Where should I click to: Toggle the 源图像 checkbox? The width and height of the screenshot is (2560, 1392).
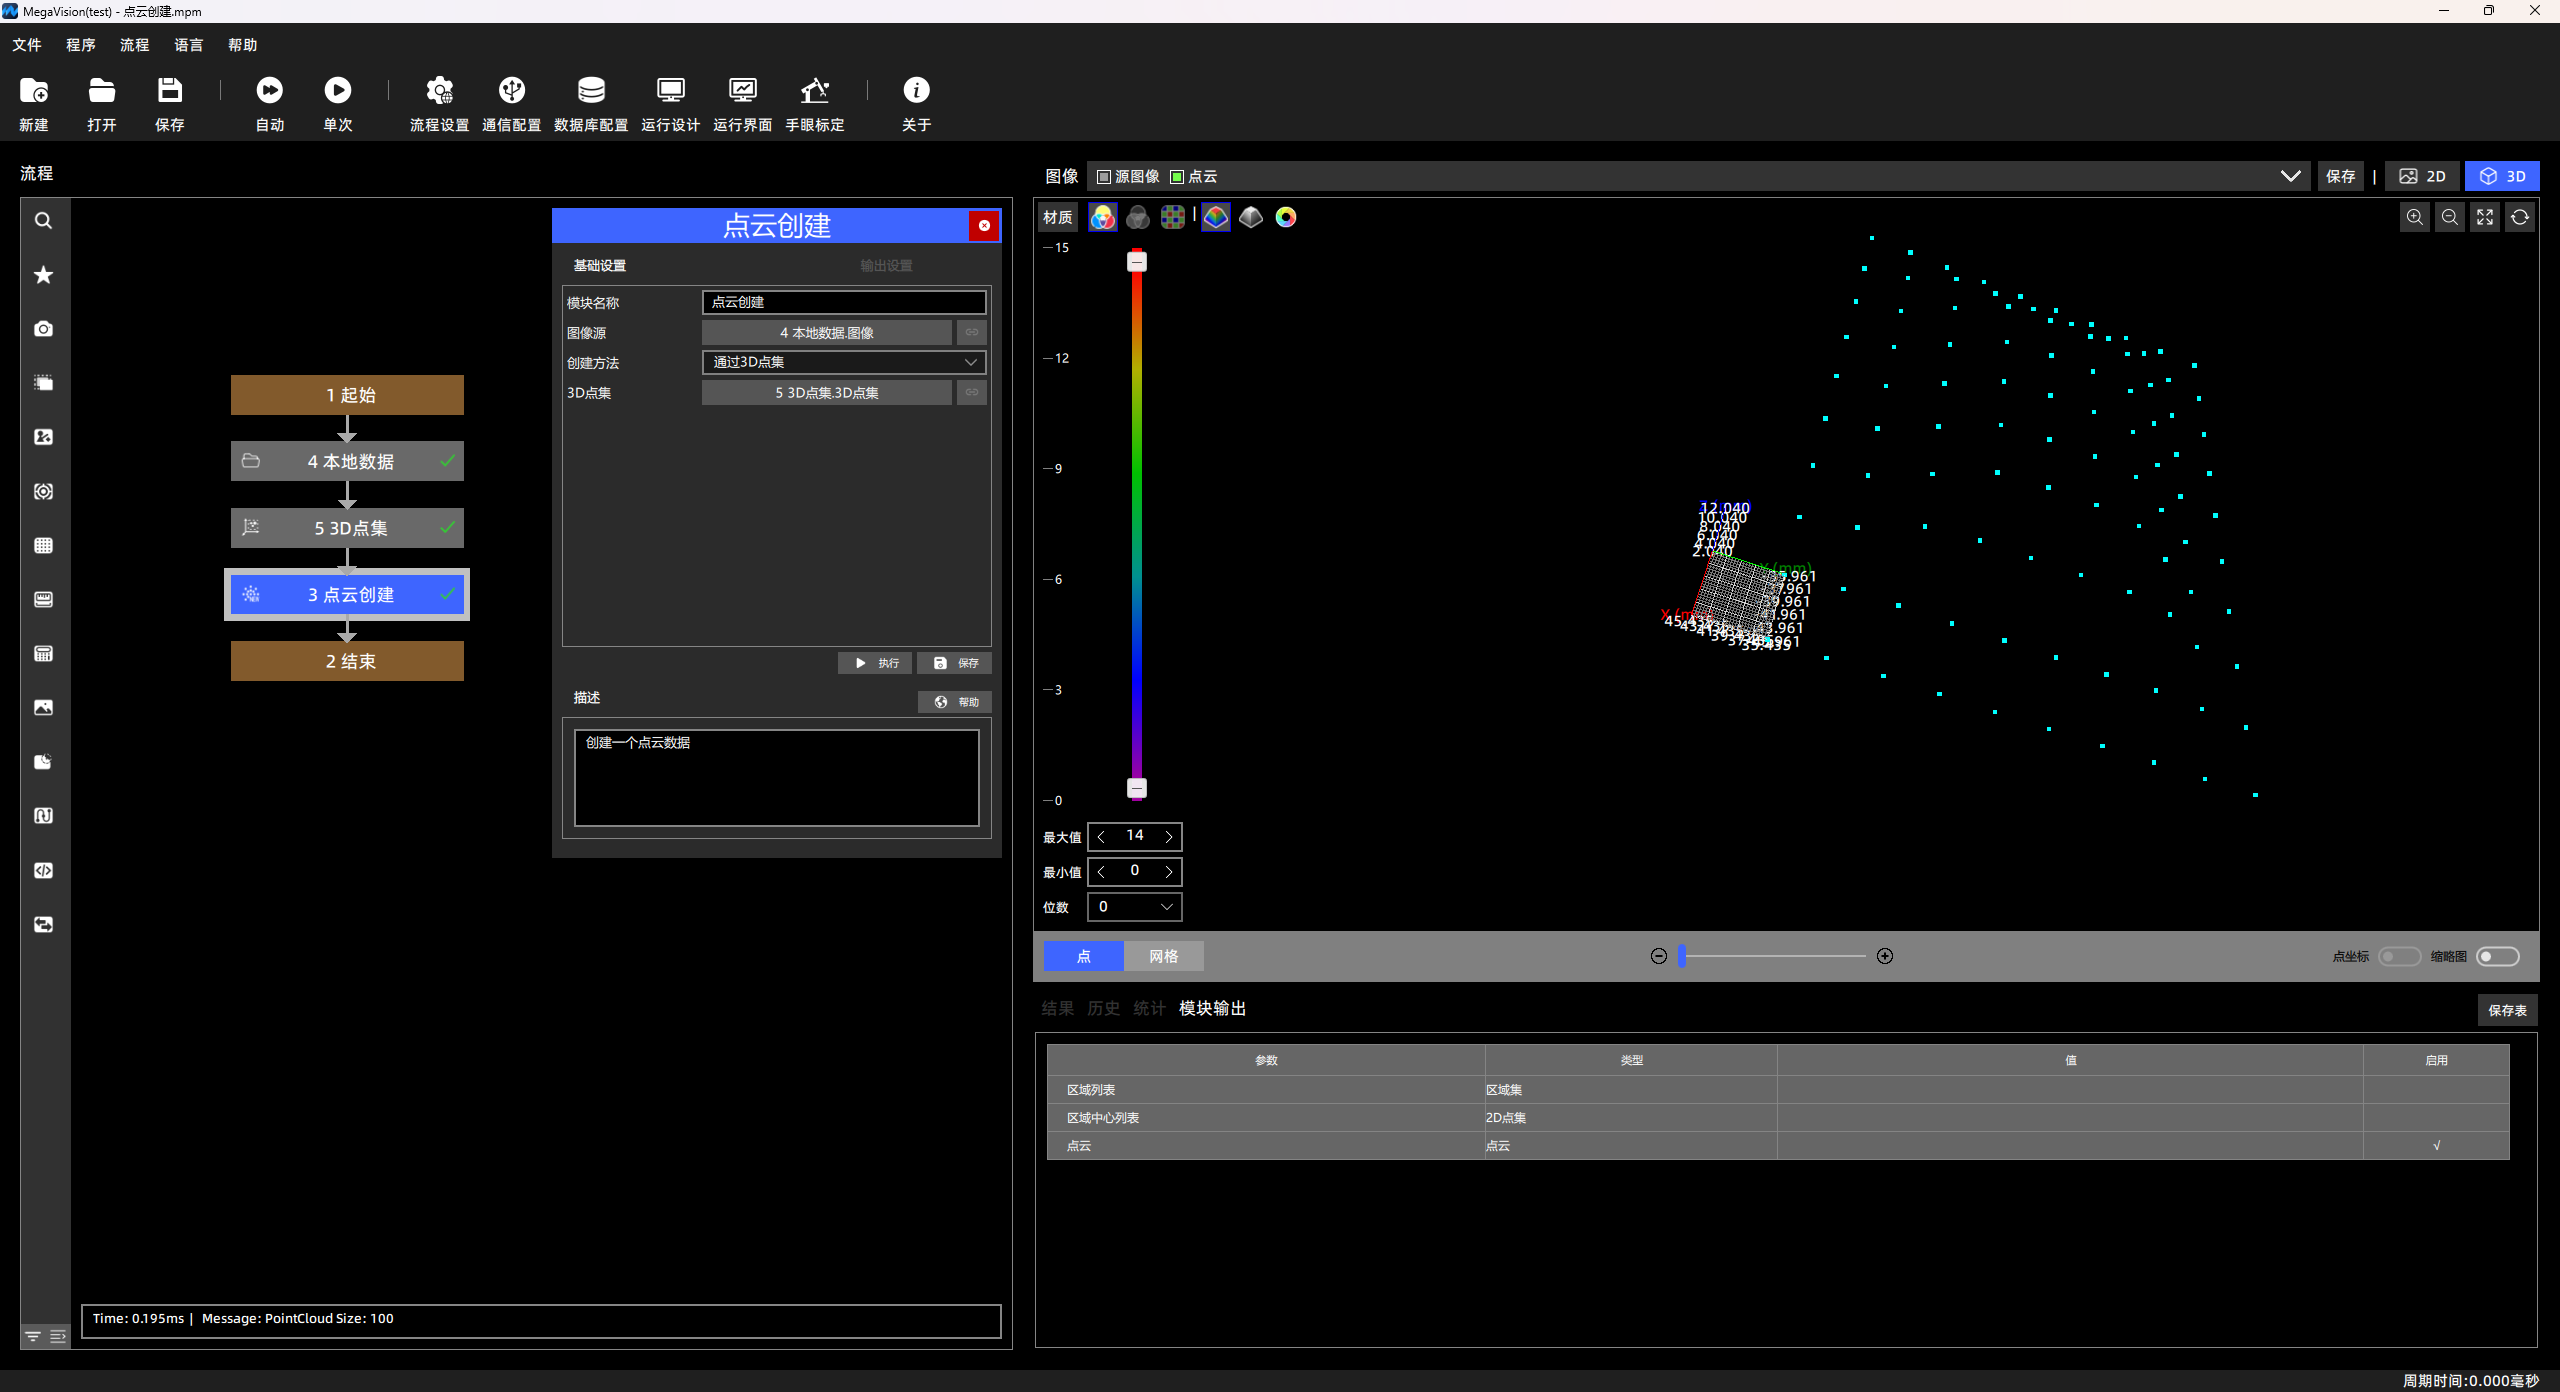click(x=1104, y=177)
